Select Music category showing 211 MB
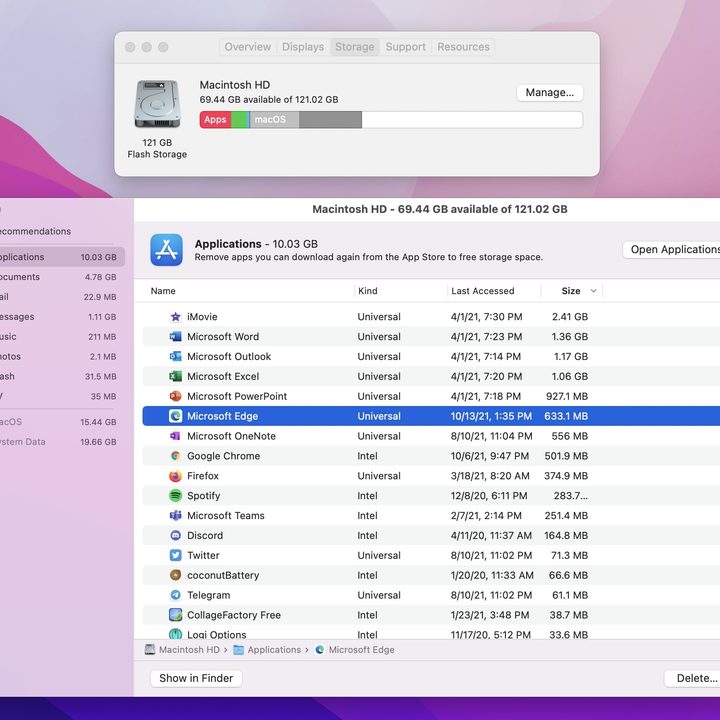The height and width of the screenshot is (720, 720). coord(62,337)
